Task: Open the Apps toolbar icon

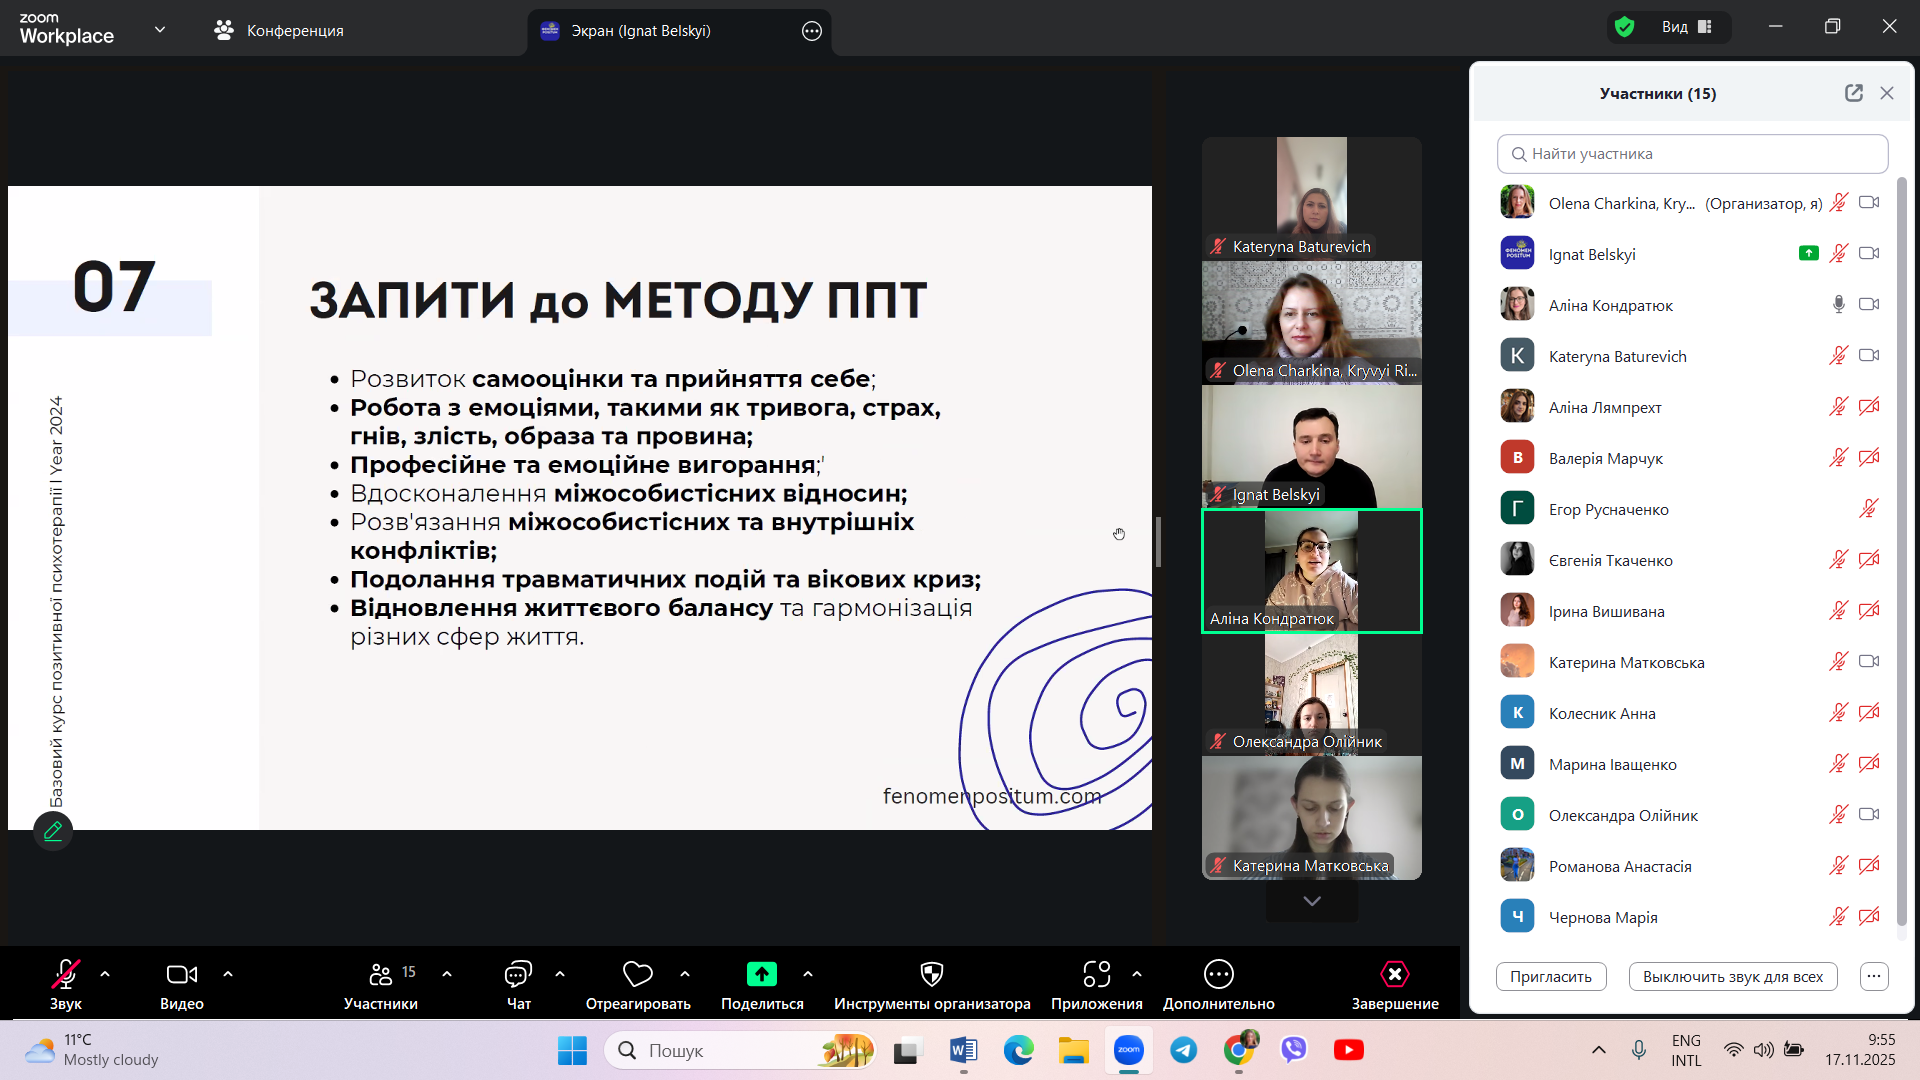Action: (1096, 974)
